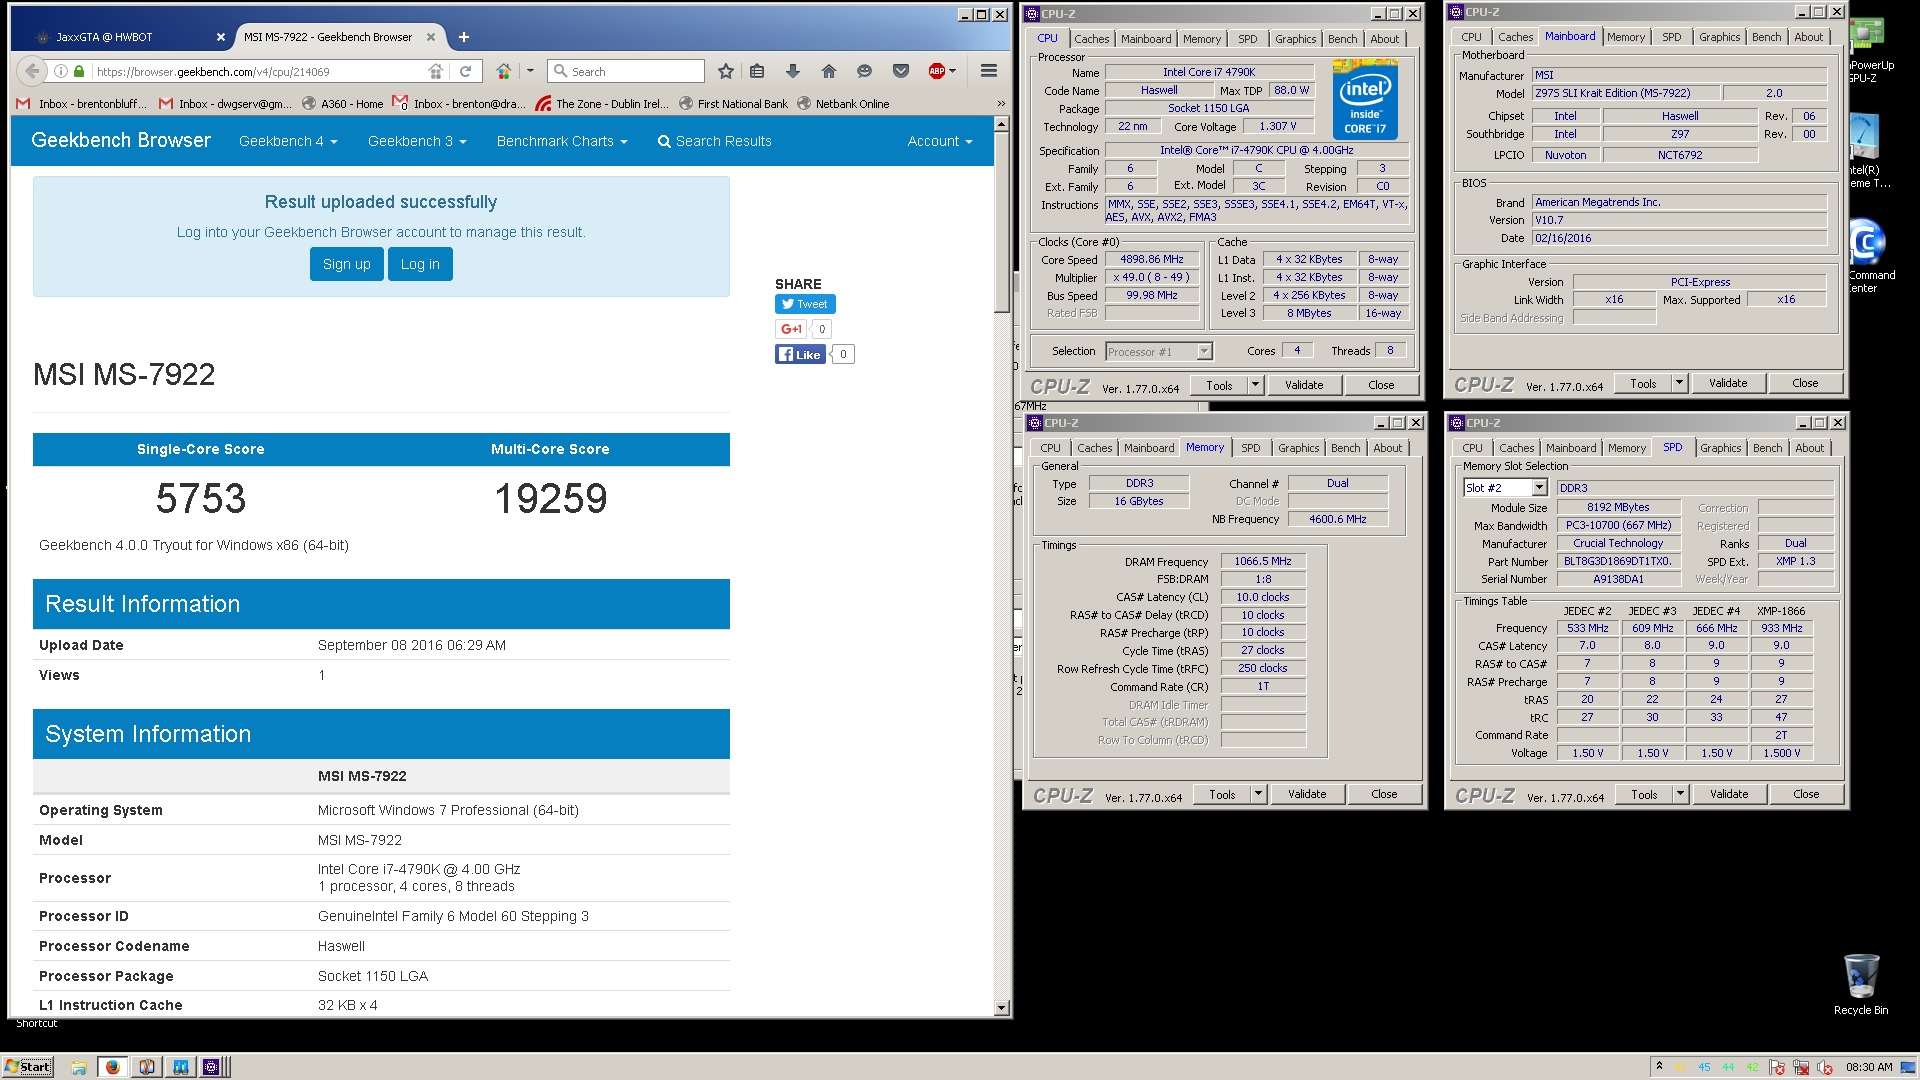Image resolution: width=1920 pixels, height=1080 pixels.
Task: Click the browser vertical scrollbar thumb
Action: point(1001,222)
